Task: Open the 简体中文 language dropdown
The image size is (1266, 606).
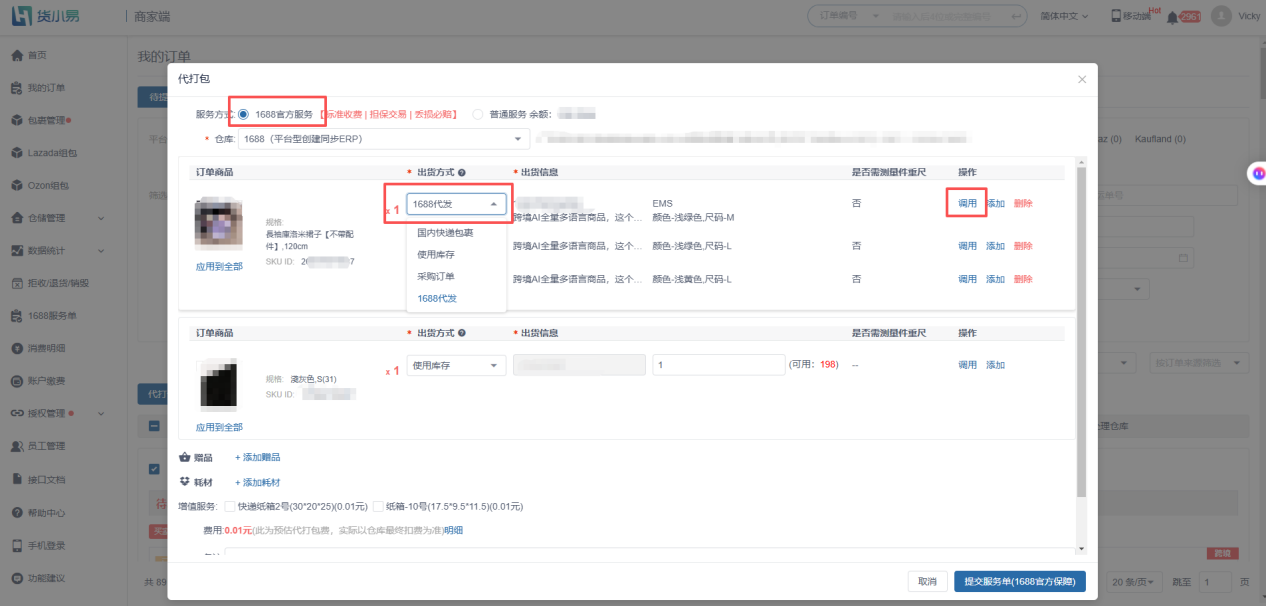Action: pos(1064,17)
